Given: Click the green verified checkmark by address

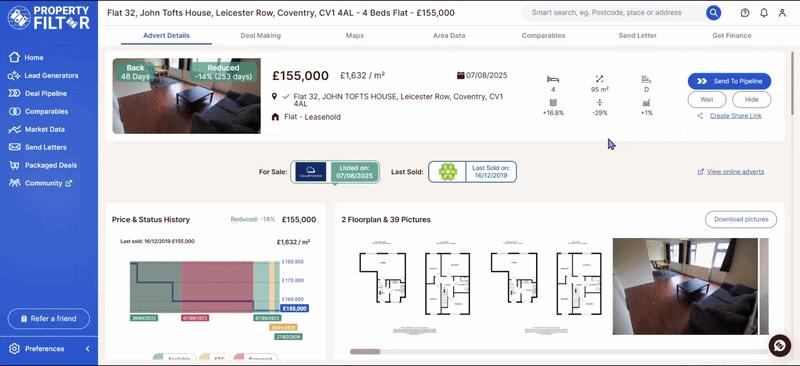Looking at the screenshot, I should point(286,96).
